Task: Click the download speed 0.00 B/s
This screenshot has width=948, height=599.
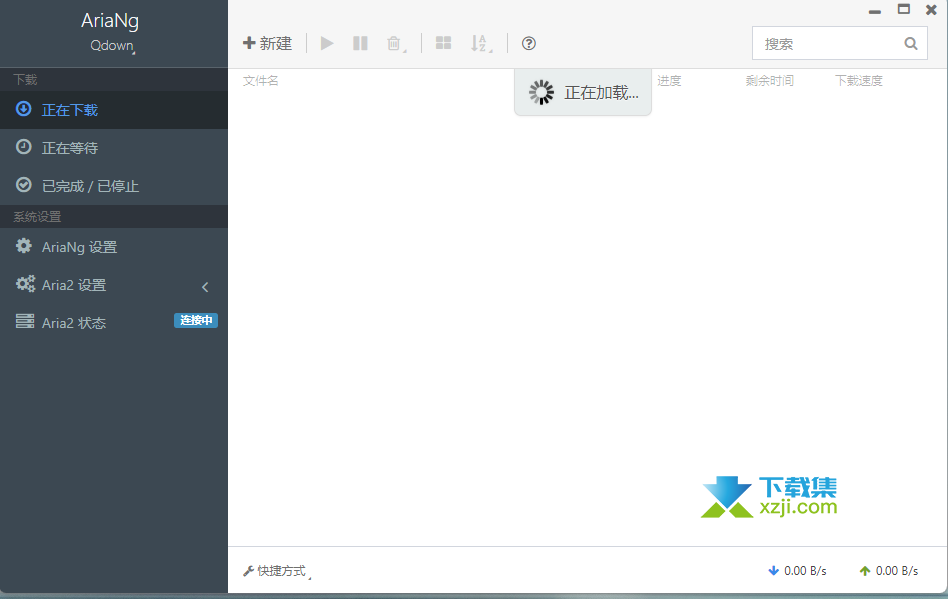Action: (x=805, y=571)
